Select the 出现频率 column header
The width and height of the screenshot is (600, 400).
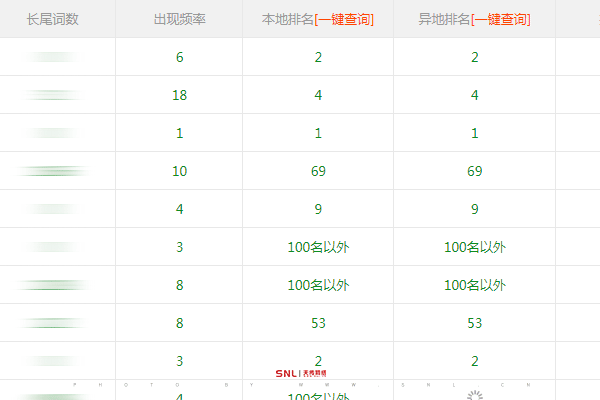[179, 19]
